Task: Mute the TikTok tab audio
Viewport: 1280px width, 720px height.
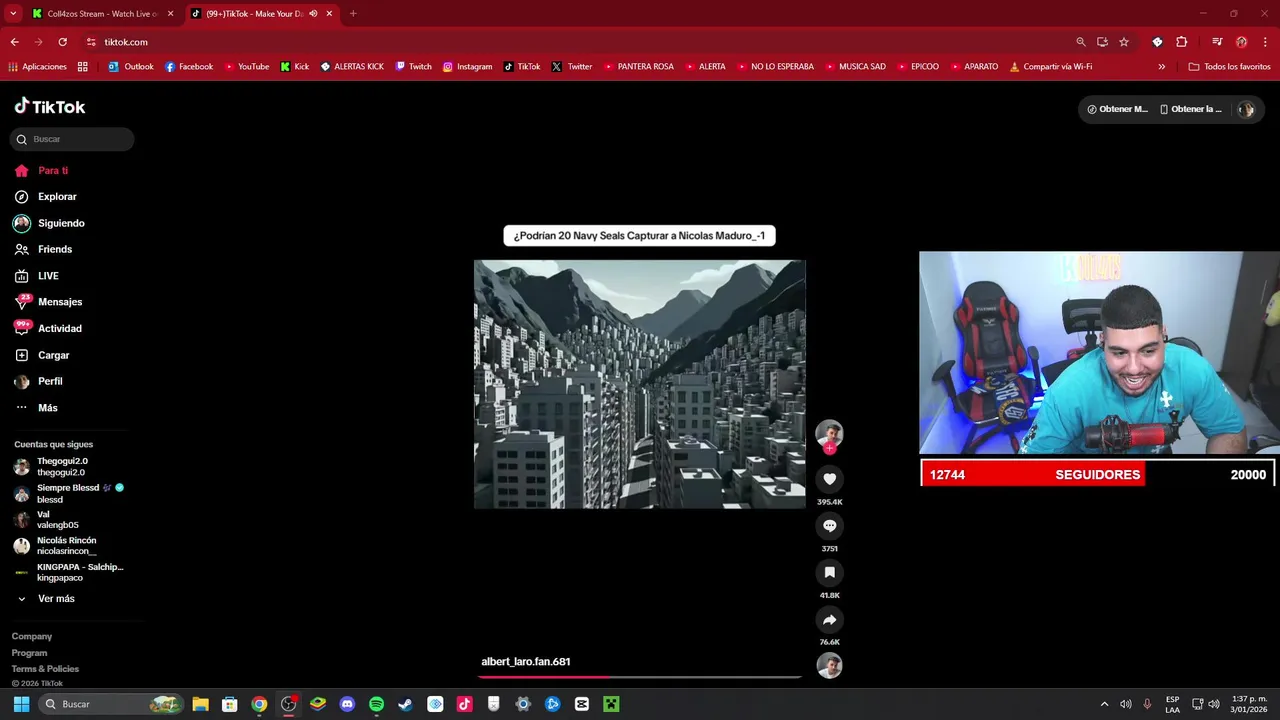Action: [313, 14]
